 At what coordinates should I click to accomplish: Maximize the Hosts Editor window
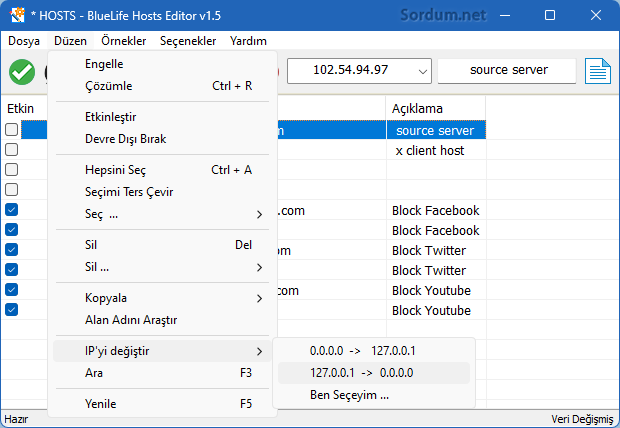(550, 15)
